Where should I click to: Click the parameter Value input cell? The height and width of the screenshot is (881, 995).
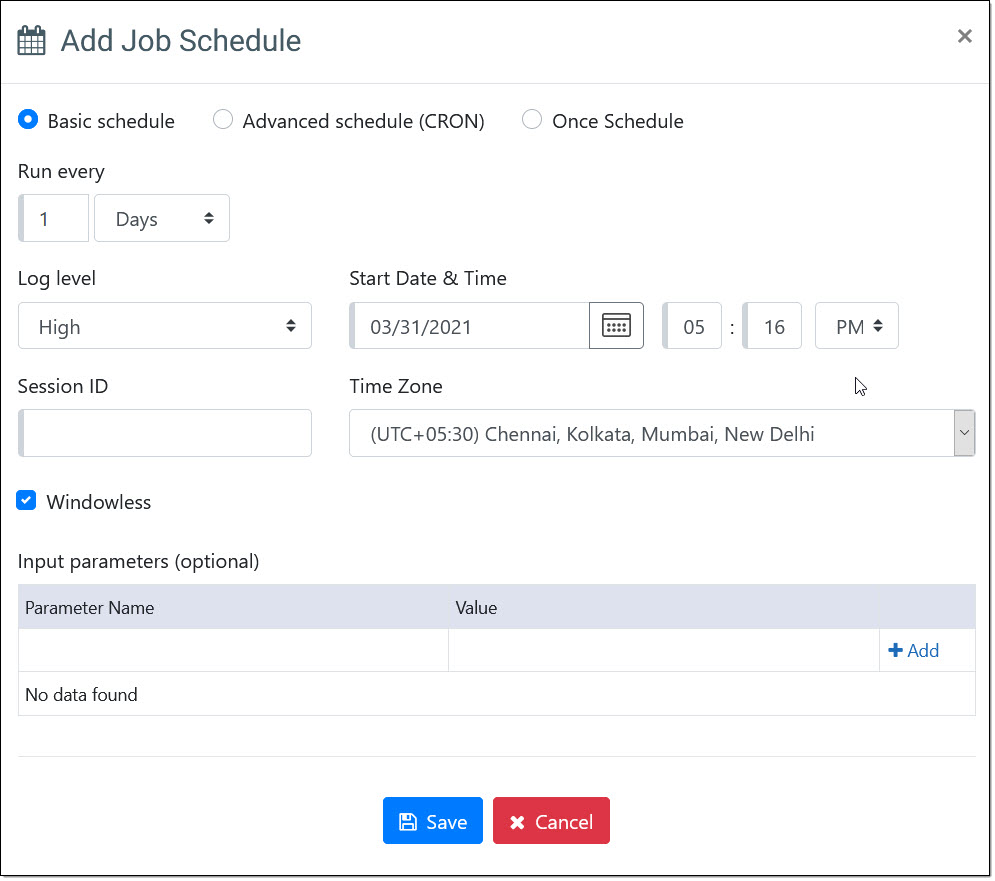pyautogui.click(x=664, y=651)
